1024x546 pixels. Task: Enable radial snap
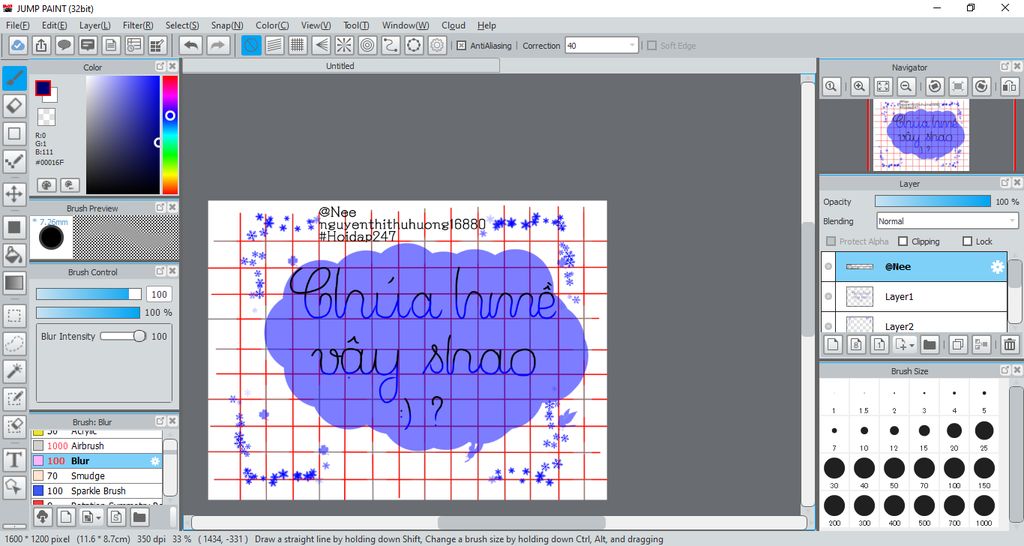click(344, 45)
